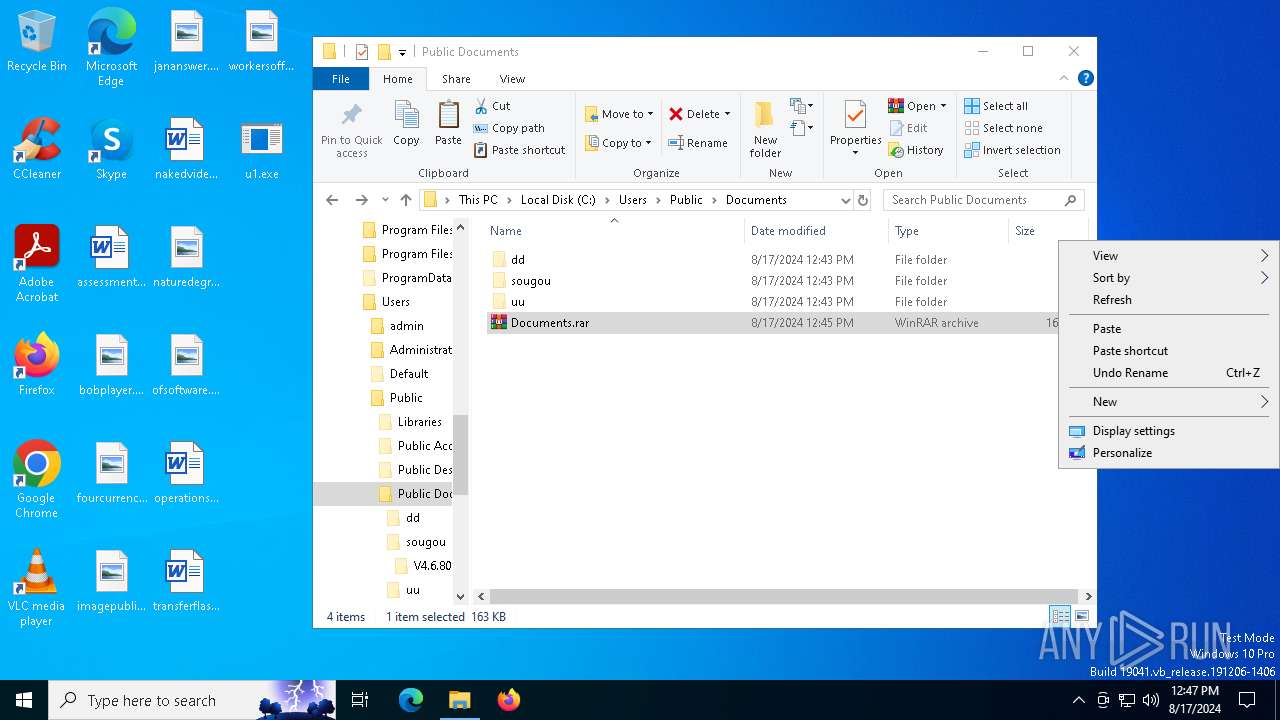Expand Delete options arrow
The height and width of the screenshot is (720, 1280).
[727, 114]
